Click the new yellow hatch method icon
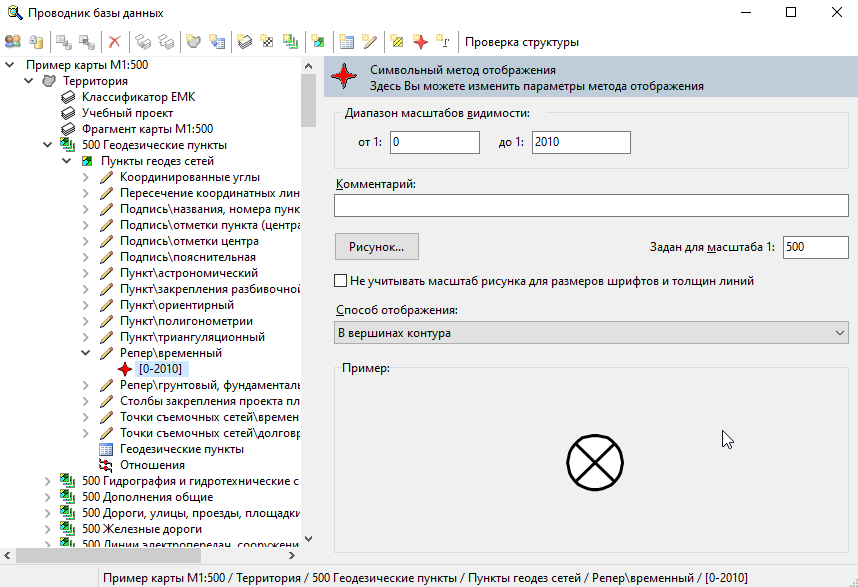The width and height of the screenshot is (858, 587). (397, 42)
